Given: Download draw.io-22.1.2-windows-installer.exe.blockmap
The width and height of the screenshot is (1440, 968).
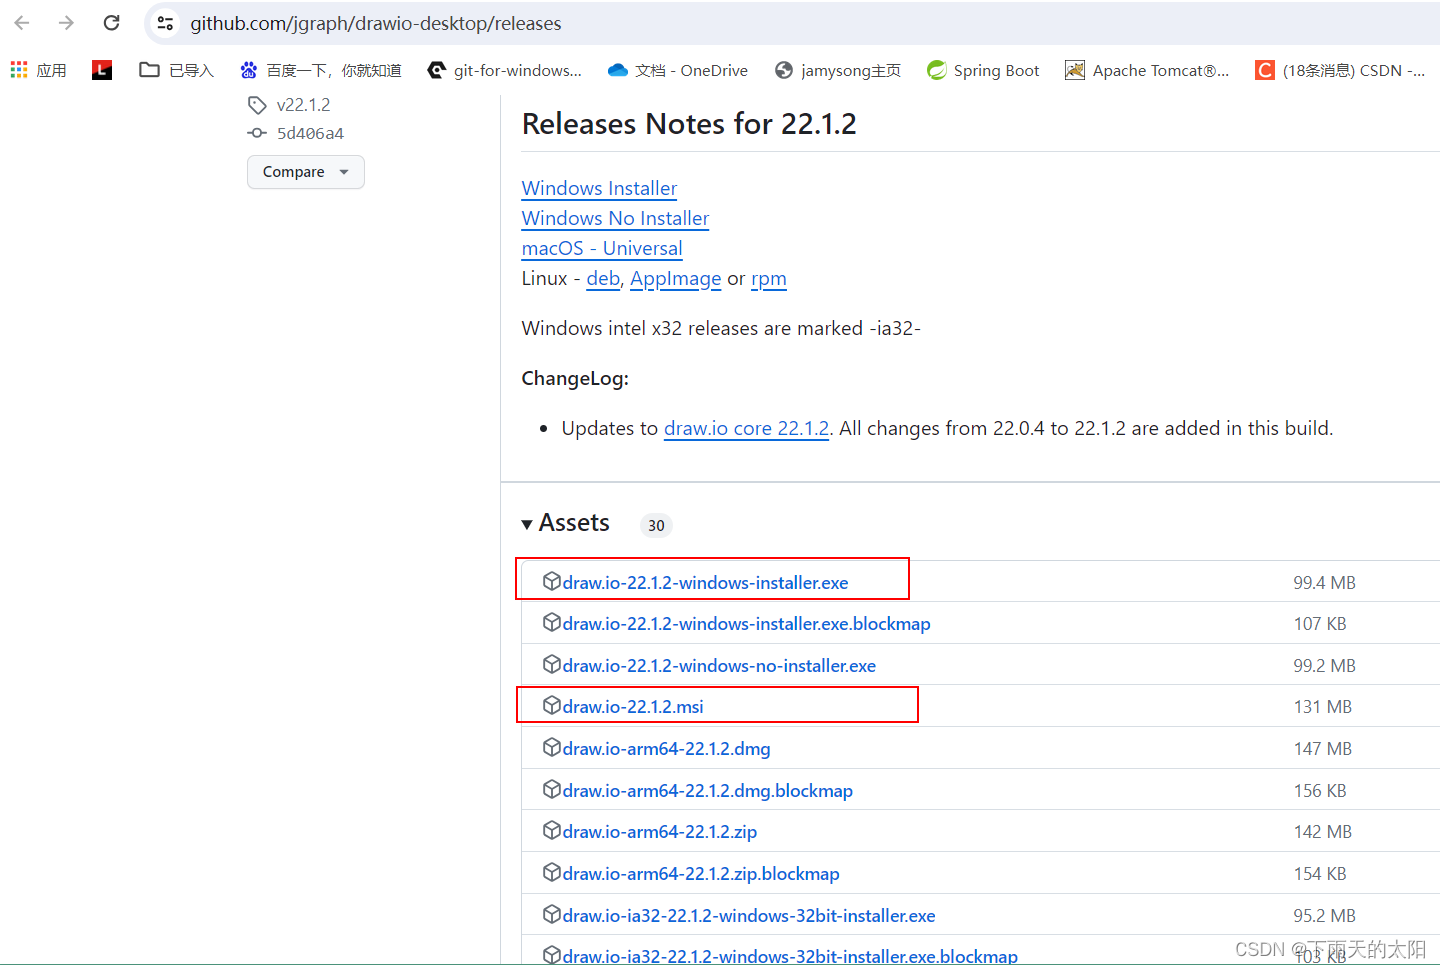Looking at the screenshot, I should [x=746, y=624].
